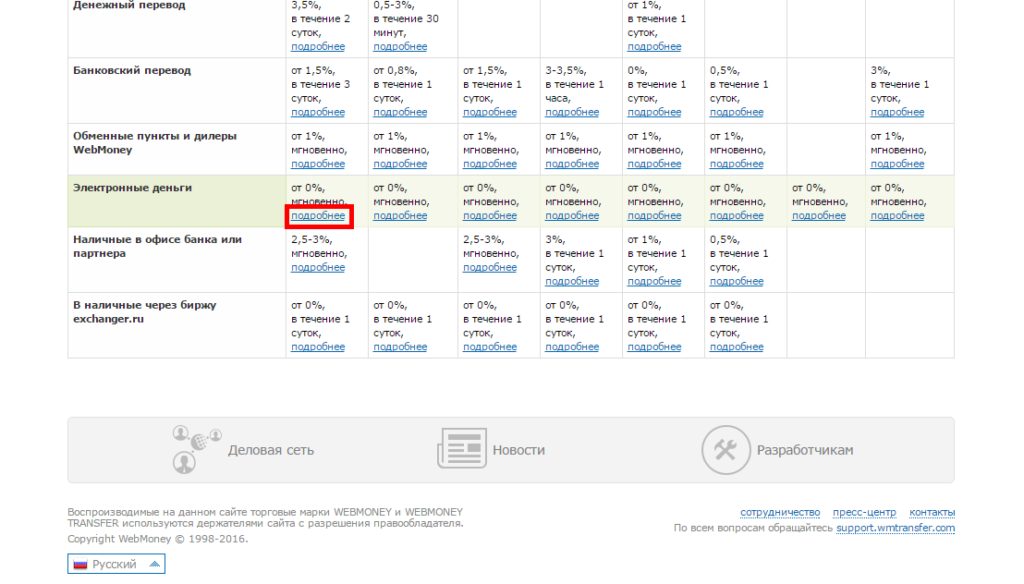Open last подробнее in Обменные пункты row
Image resolution: width=1024 pixels, height=584 pixels.
[x=897, y=164]
